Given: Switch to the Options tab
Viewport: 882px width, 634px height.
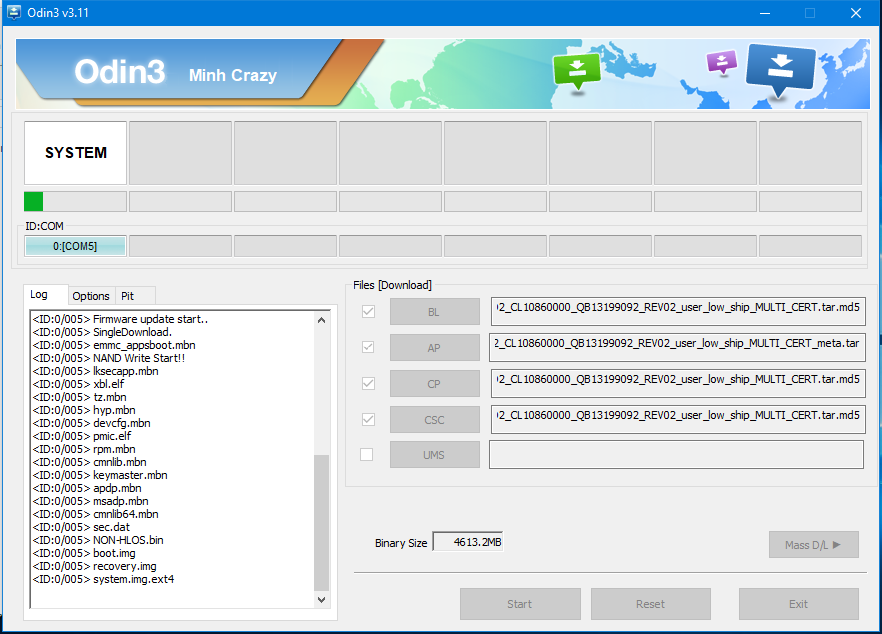Looking at the screenshot, I should (x=91, y=296).
